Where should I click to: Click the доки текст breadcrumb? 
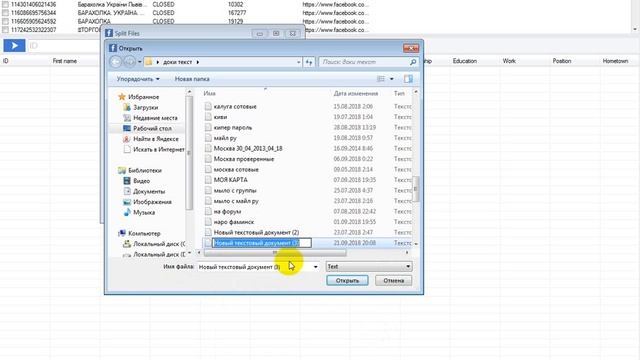177,62
